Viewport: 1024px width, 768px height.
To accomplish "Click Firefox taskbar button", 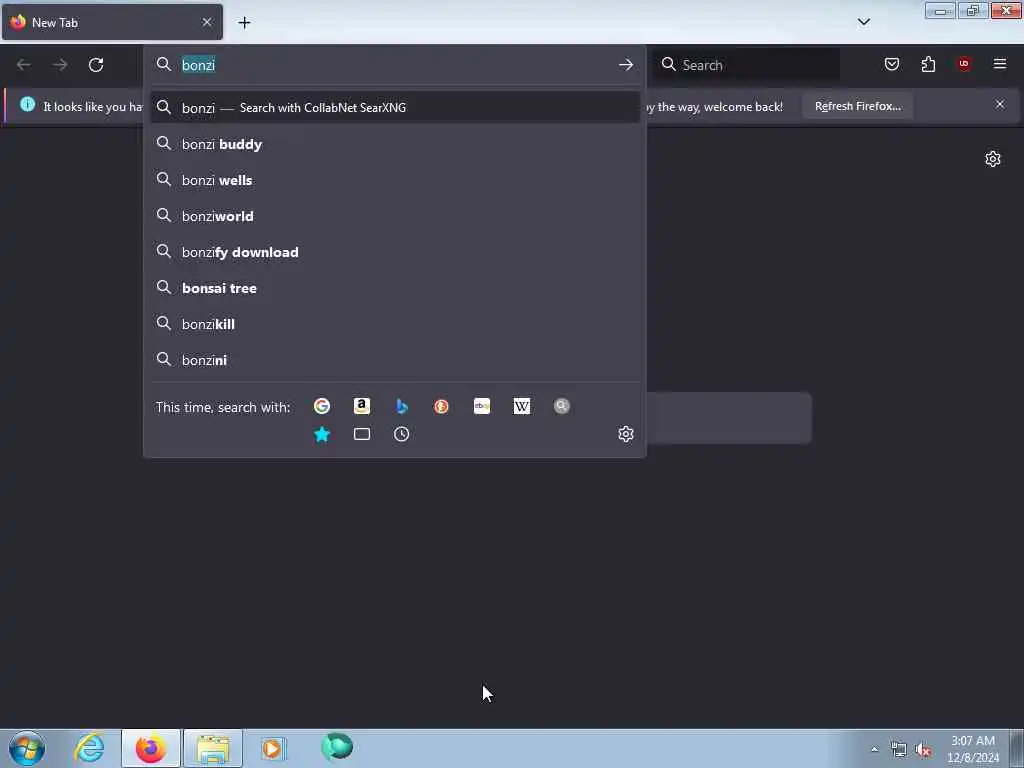I will pos(151,748).
